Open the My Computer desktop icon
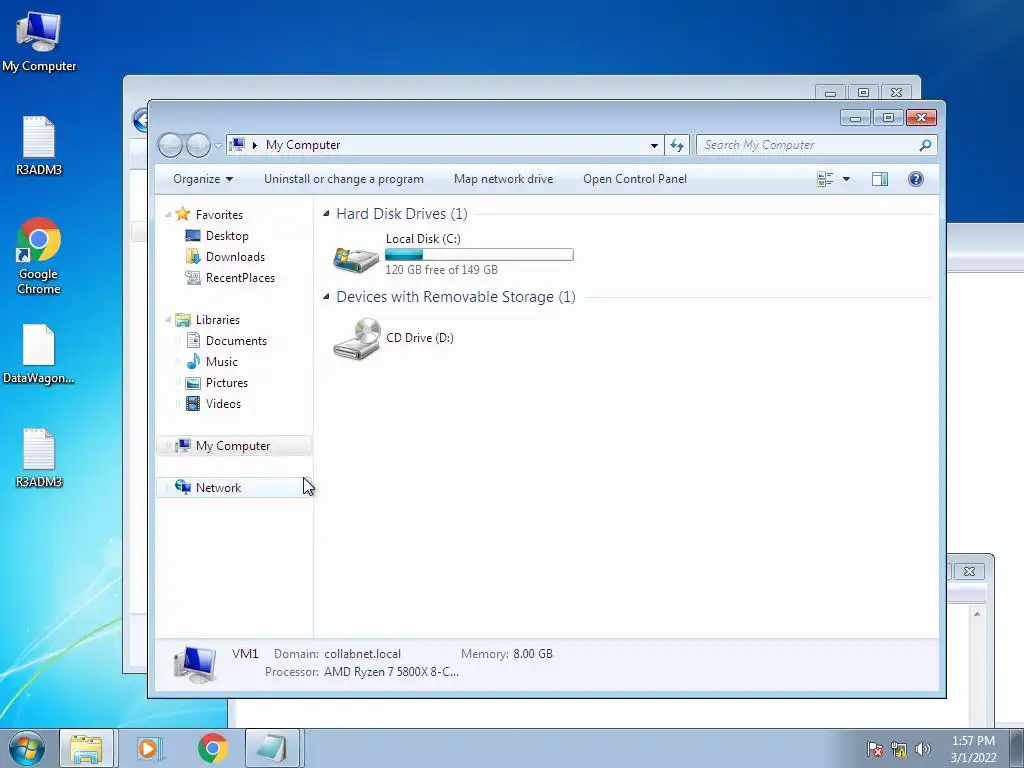Screen dimensions: 1024x768 [x=39, y=40]
